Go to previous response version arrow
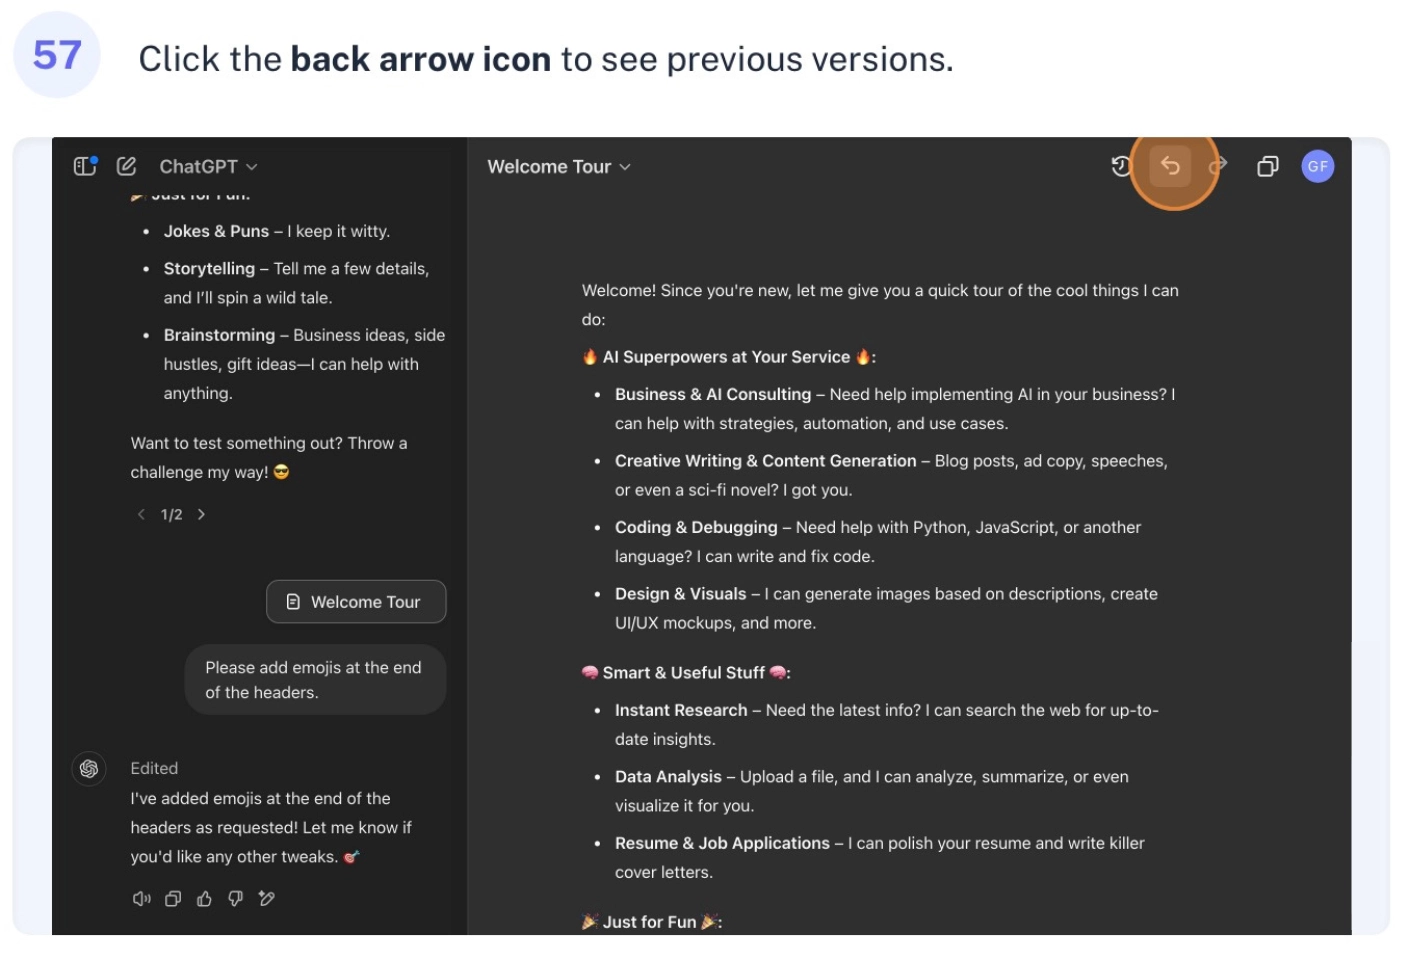Viewport: 1406px width, 960px height. [141, 514]
